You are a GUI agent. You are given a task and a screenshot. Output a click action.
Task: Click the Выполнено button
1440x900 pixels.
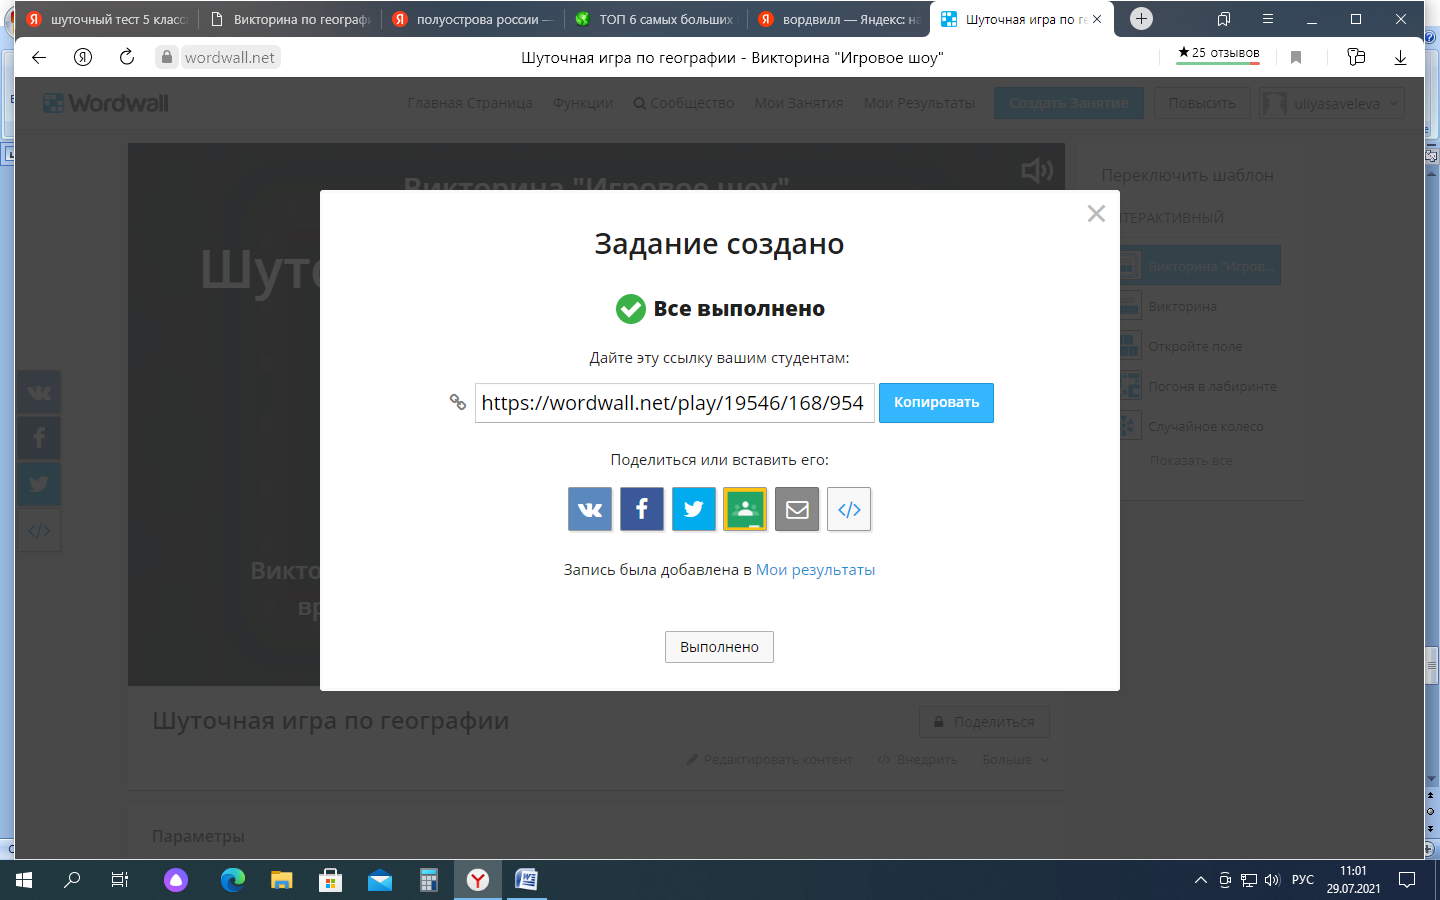click(x=719, y=647)
